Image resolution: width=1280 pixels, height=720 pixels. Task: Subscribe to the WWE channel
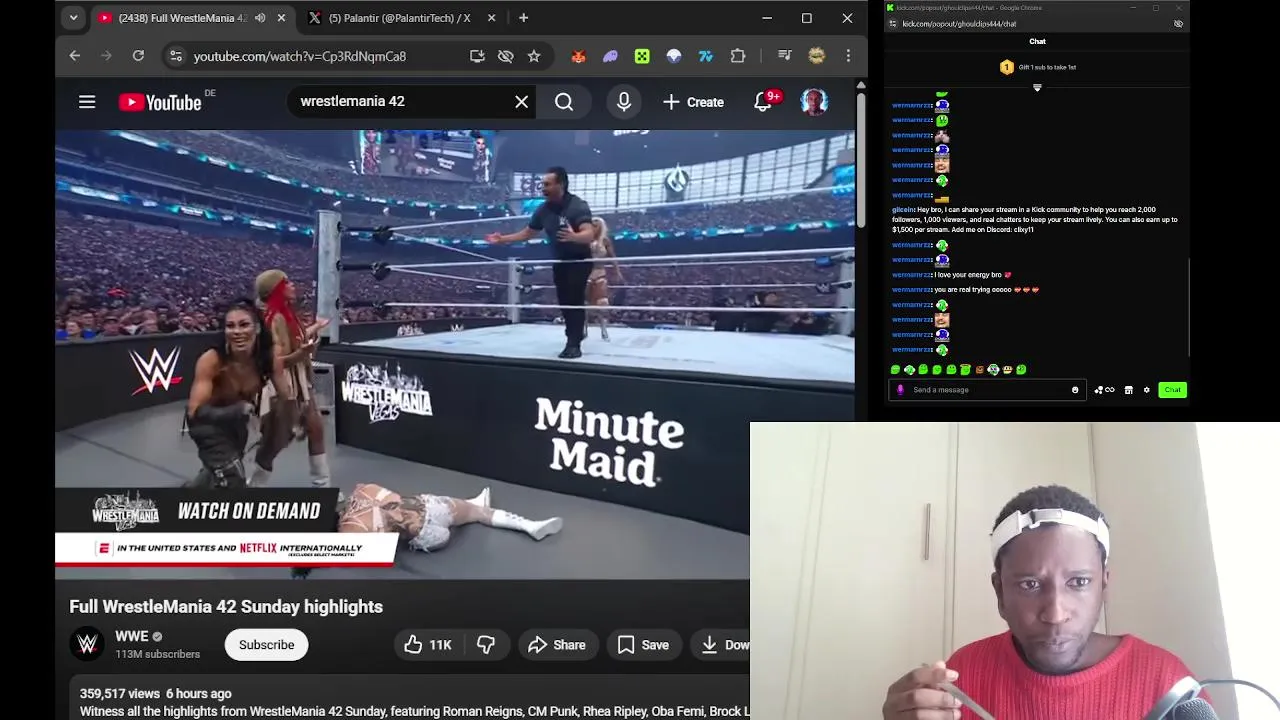pos(266,645)
